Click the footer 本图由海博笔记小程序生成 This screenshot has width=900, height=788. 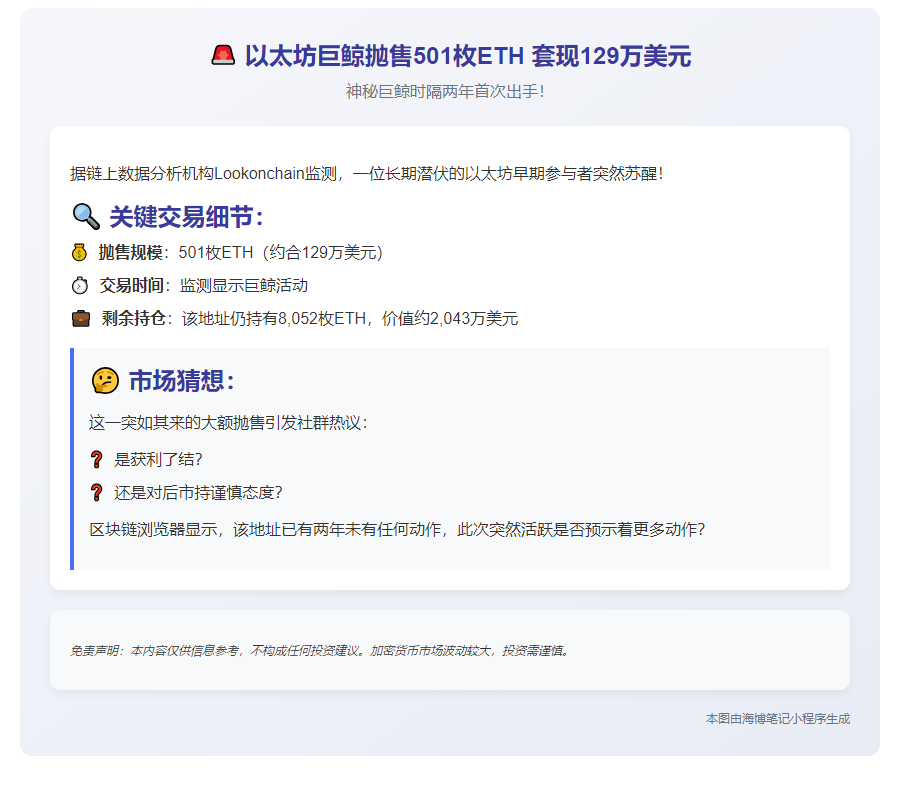point(778,719)
